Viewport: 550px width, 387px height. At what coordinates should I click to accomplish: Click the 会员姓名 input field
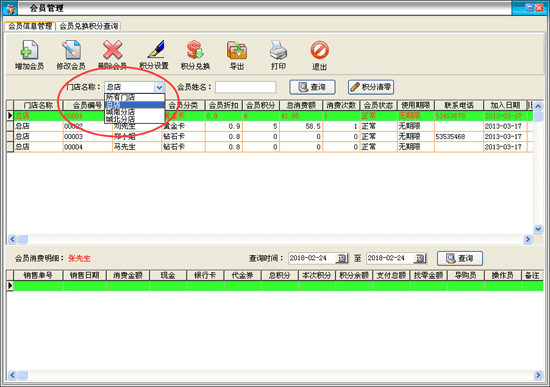(x=246, y=87)
